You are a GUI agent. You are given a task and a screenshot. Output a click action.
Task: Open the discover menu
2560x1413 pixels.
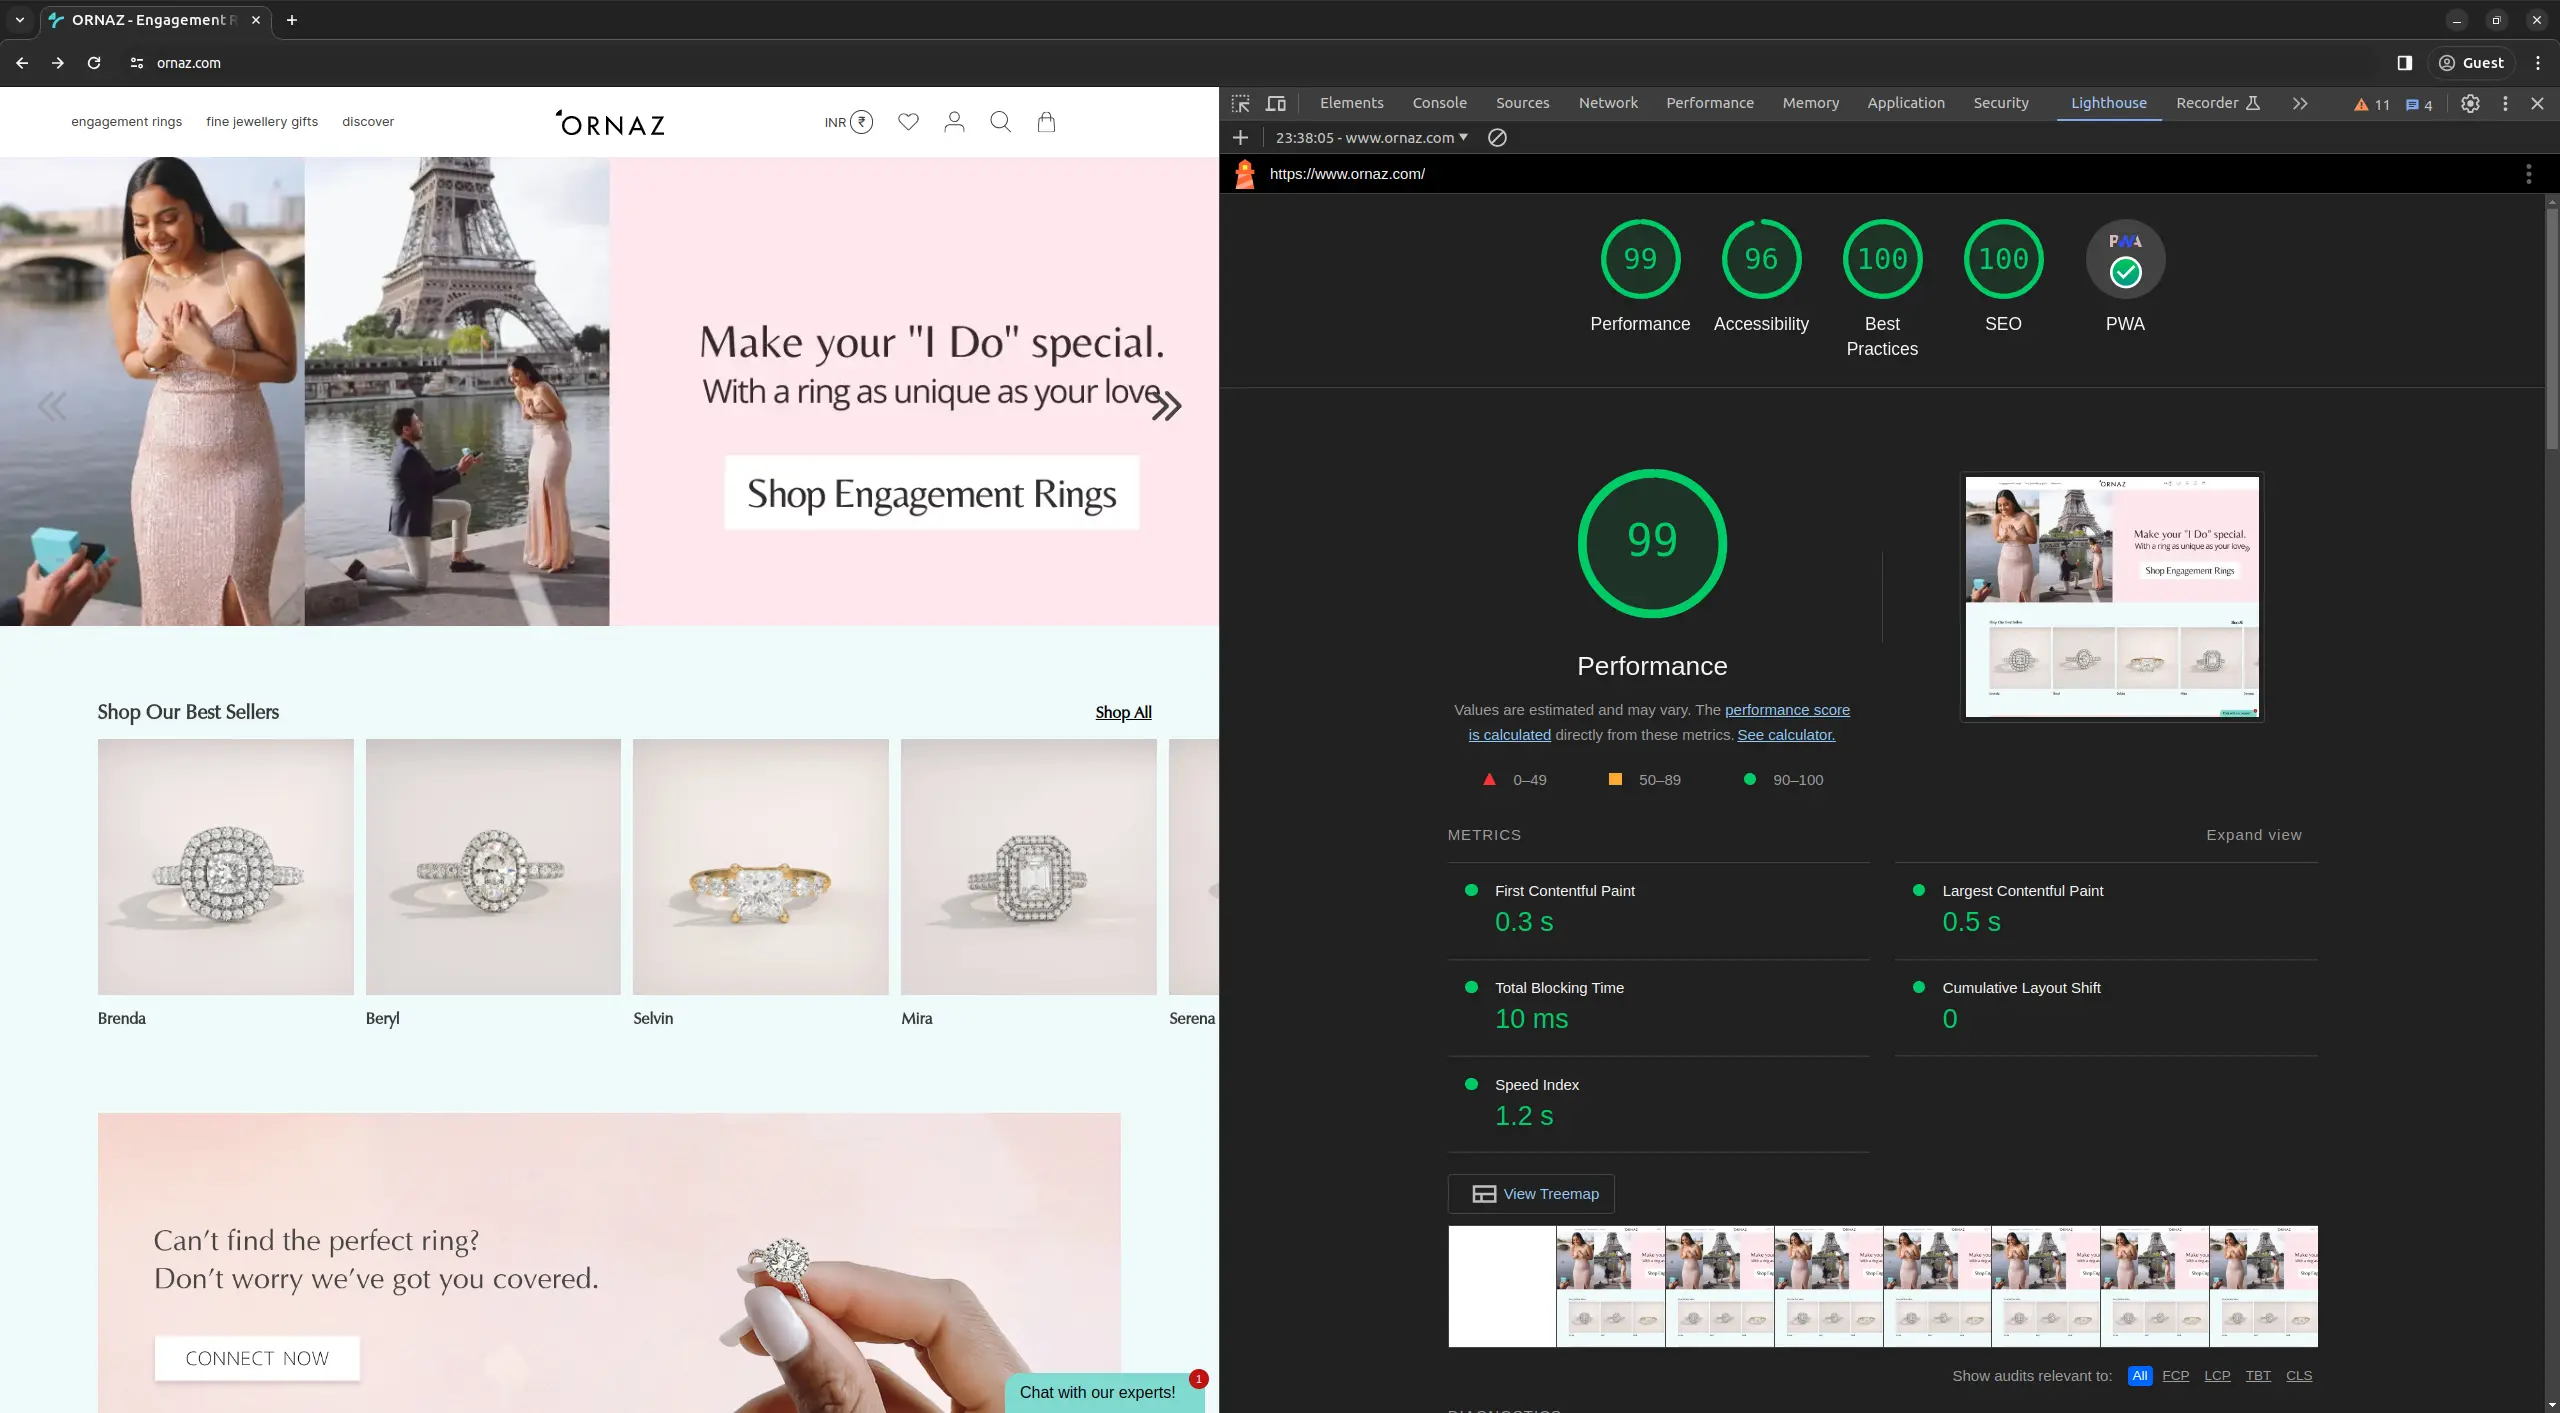click(368, 122)
